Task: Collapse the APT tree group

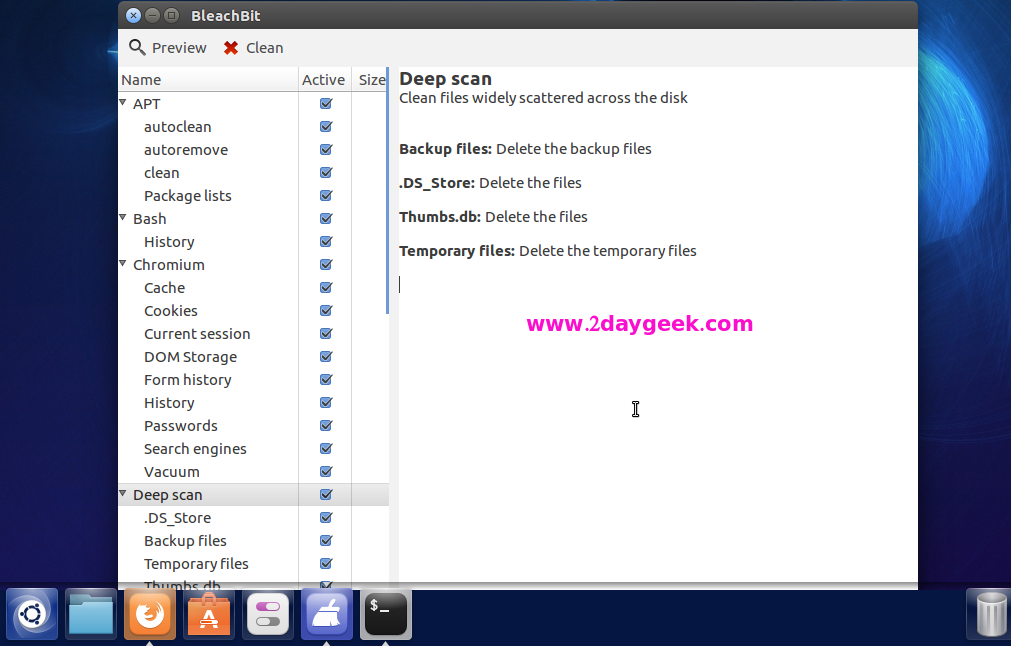Action: pos(123,103)
